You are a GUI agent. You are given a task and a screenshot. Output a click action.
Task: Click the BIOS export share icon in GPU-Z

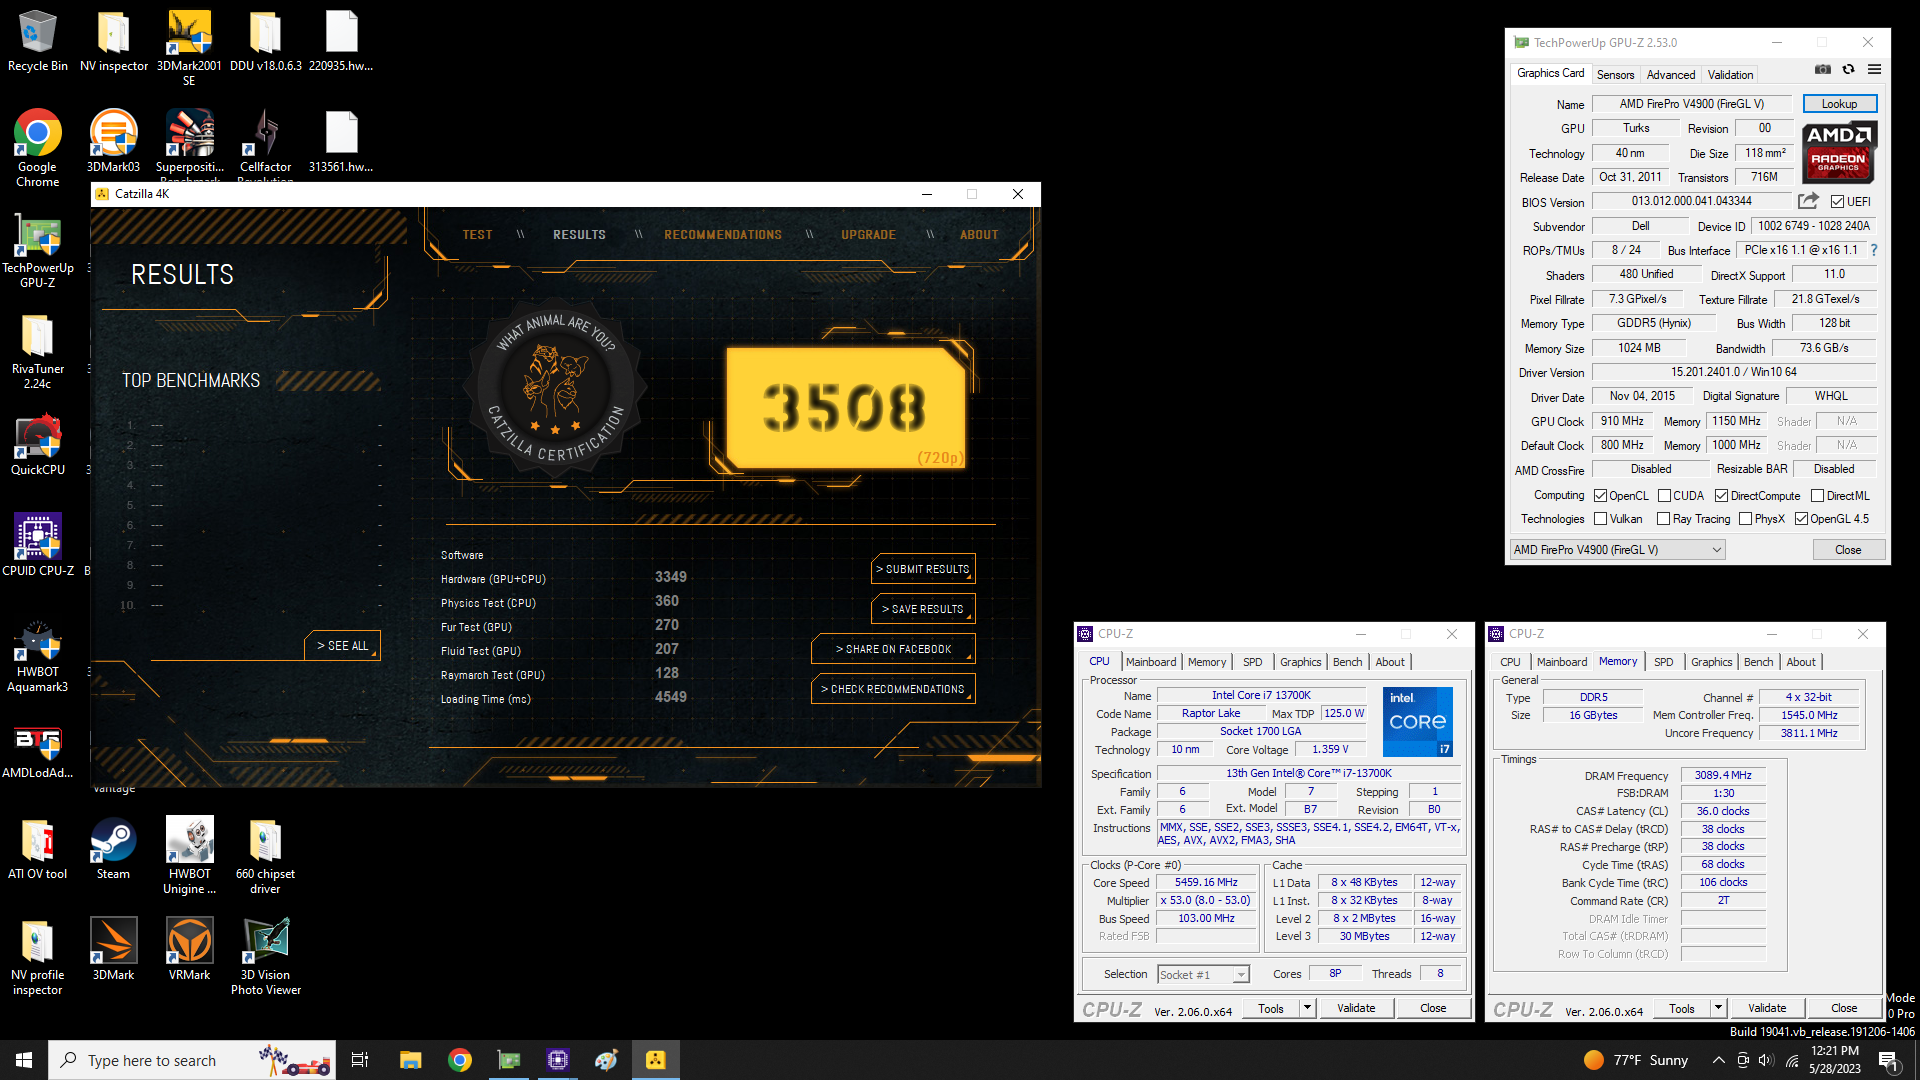[1808, 201]
